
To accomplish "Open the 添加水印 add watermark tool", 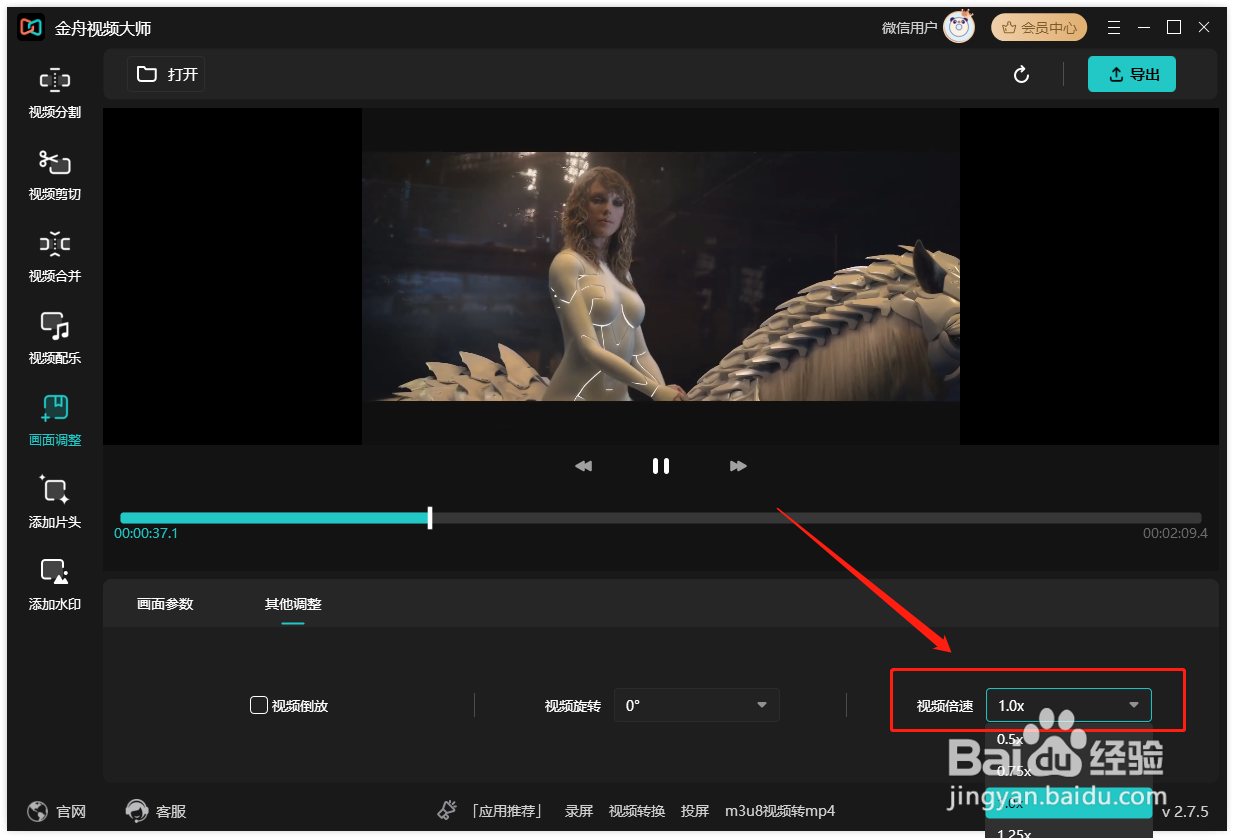I will click(55, 585).
